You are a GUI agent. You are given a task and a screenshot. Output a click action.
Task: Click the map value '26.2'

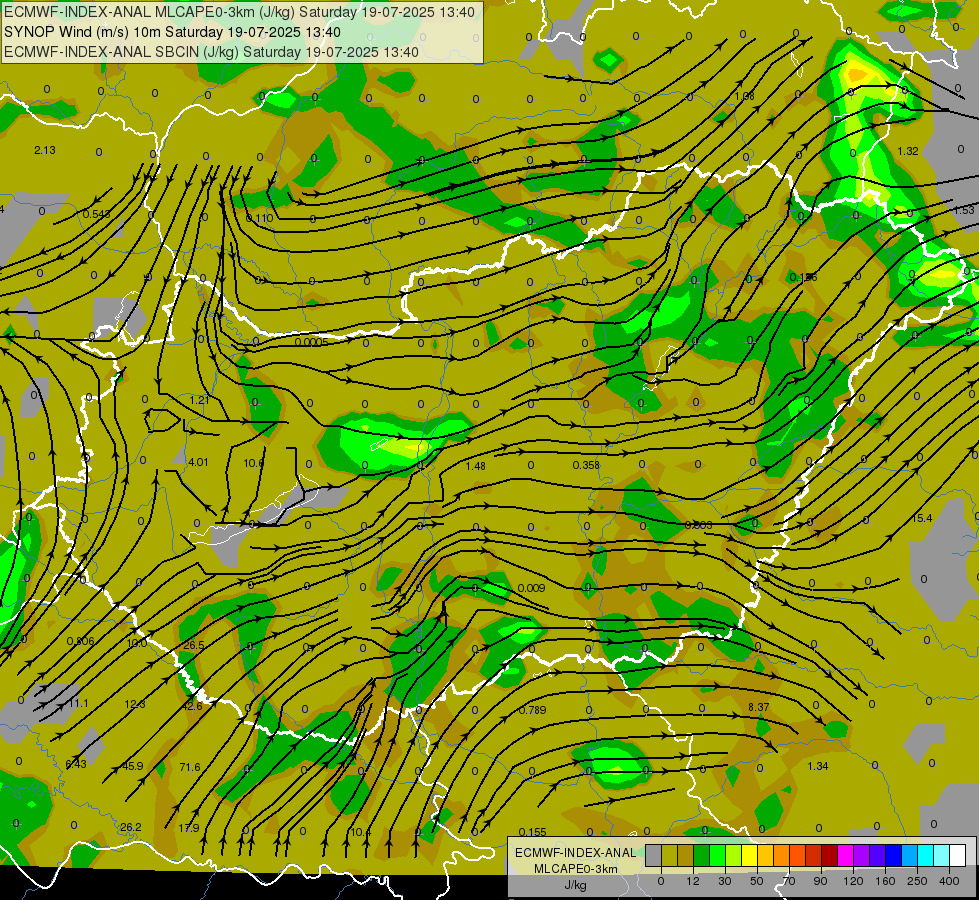tap(130, 828)
